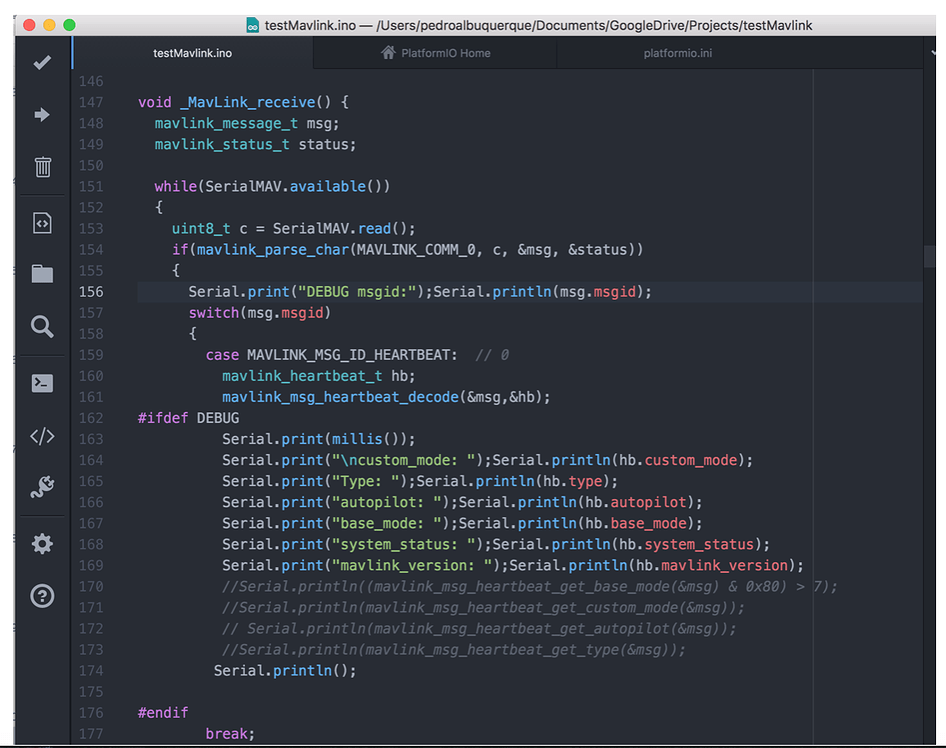Start Find in Project with the magnifier icon
946x748 pixels.
tap(41, 326)
